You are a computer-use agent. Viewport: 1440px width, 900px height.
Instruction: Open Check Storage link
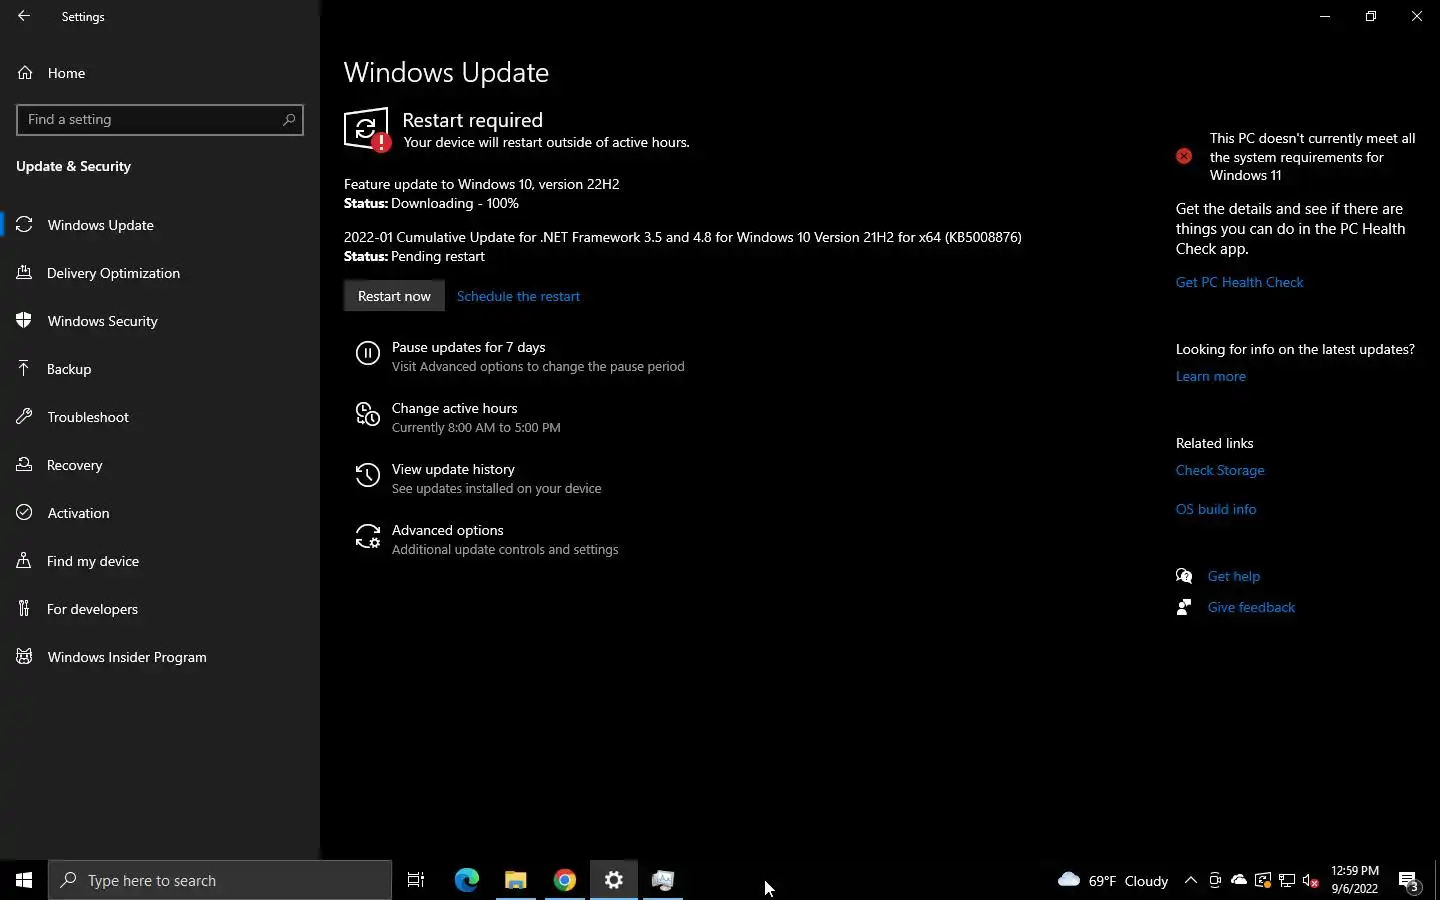pyautogui.click(x=1220, y=470)
